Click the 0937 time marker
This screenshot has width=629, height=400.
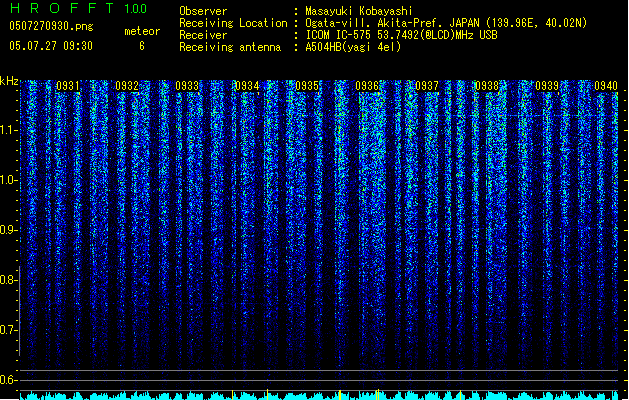(x=427, y=86)
